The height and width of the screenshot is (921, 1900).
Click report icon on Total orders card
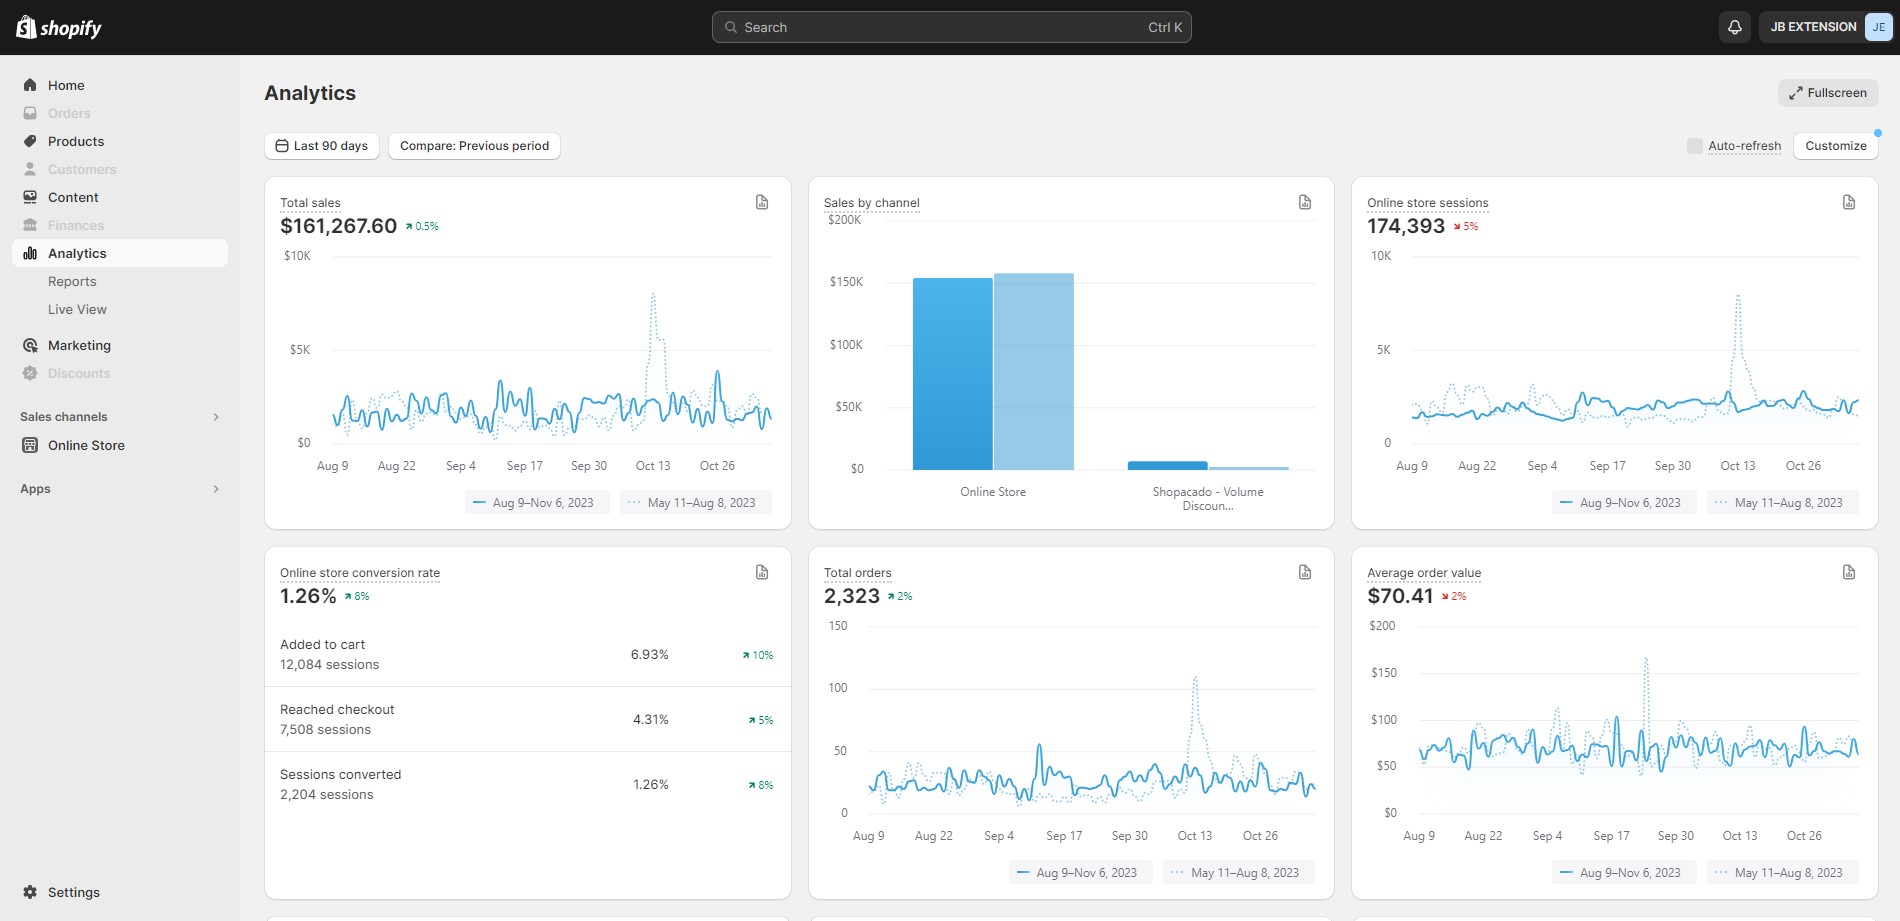coord(1305,572)
